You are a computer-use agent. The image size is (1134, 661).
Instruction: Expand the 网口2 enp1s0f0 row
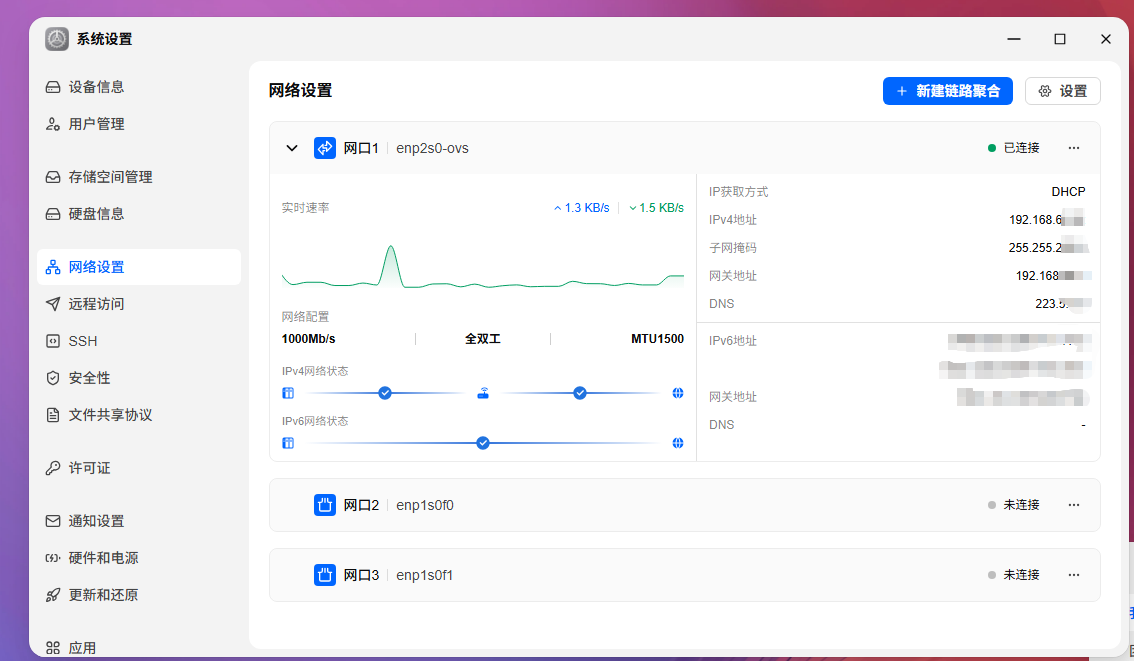point(685,505)
